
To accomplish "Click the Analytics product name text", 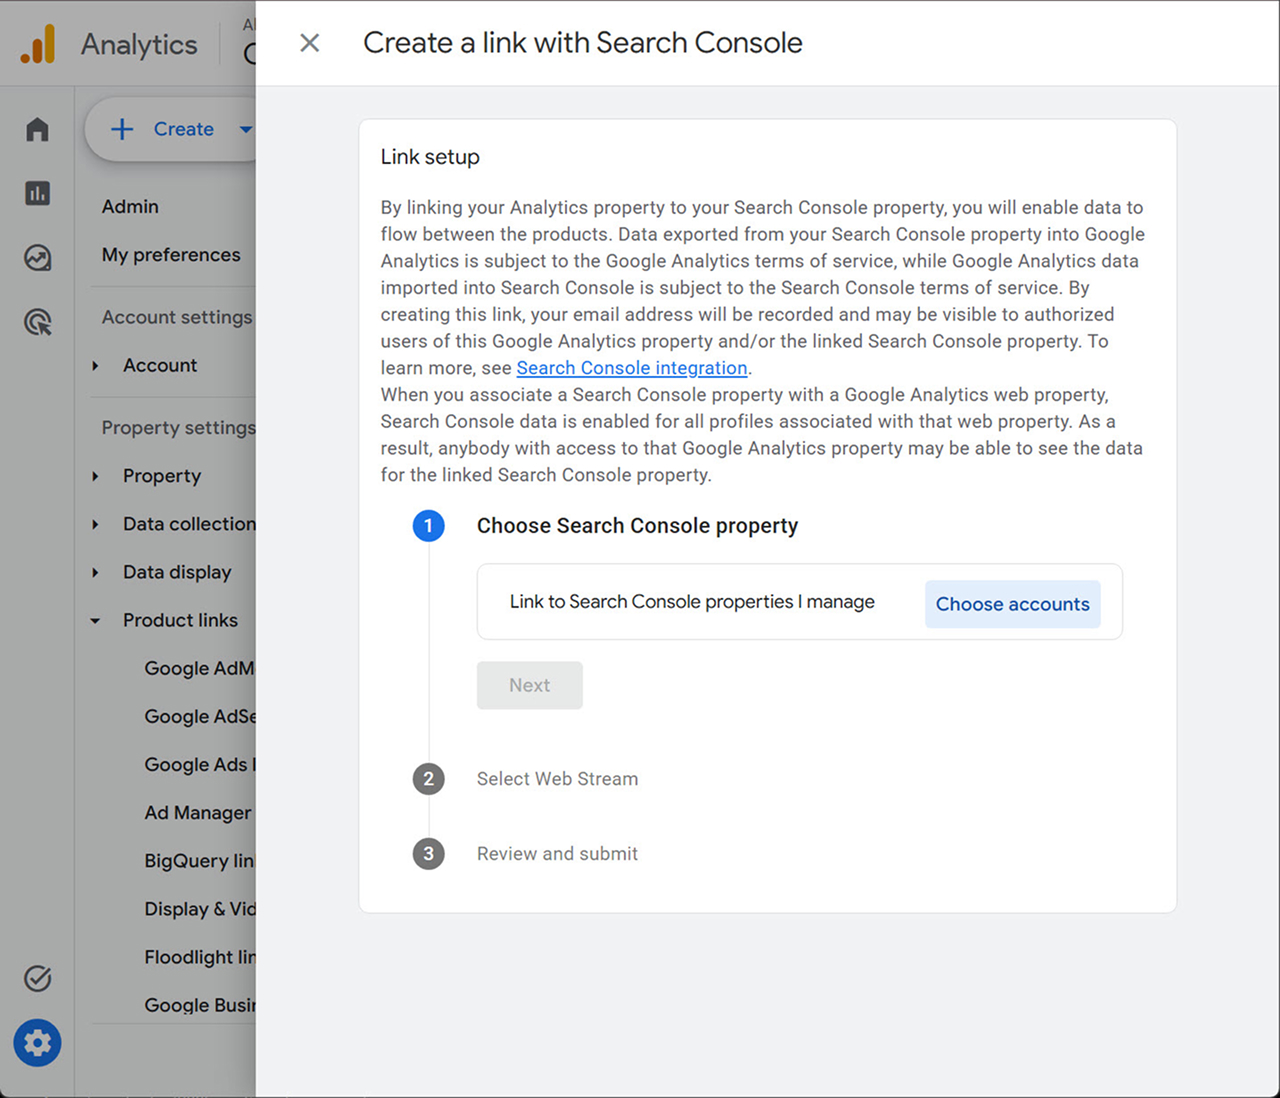I will coord(139,45).
